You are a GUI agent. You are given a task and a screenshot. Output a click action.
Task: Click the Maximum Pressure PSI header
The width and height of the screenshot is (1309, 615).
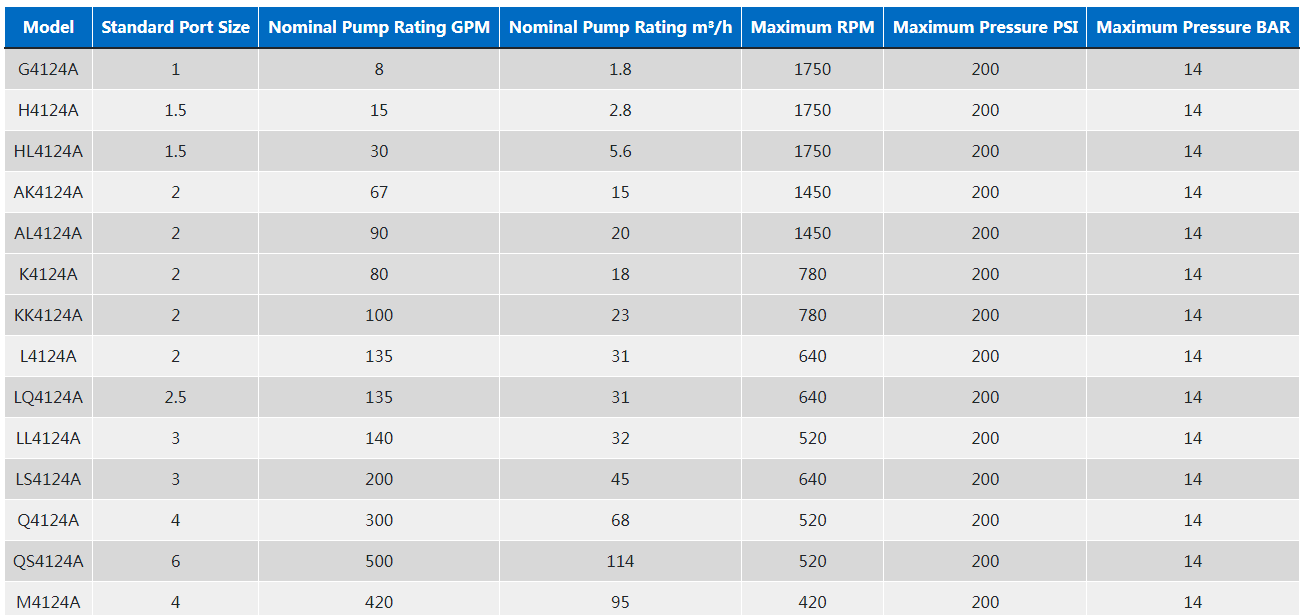[985, 27]
